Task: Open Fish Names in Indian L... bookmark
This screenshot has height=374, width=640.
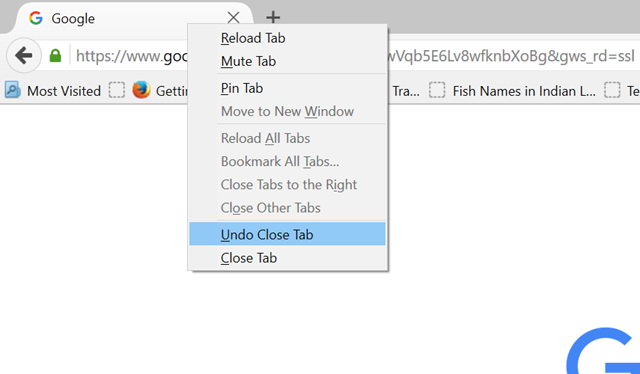Action: tap(524, 91)
